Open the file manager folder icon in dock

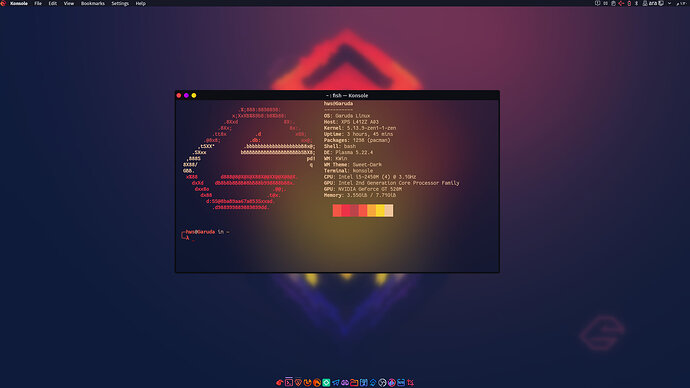354,383
